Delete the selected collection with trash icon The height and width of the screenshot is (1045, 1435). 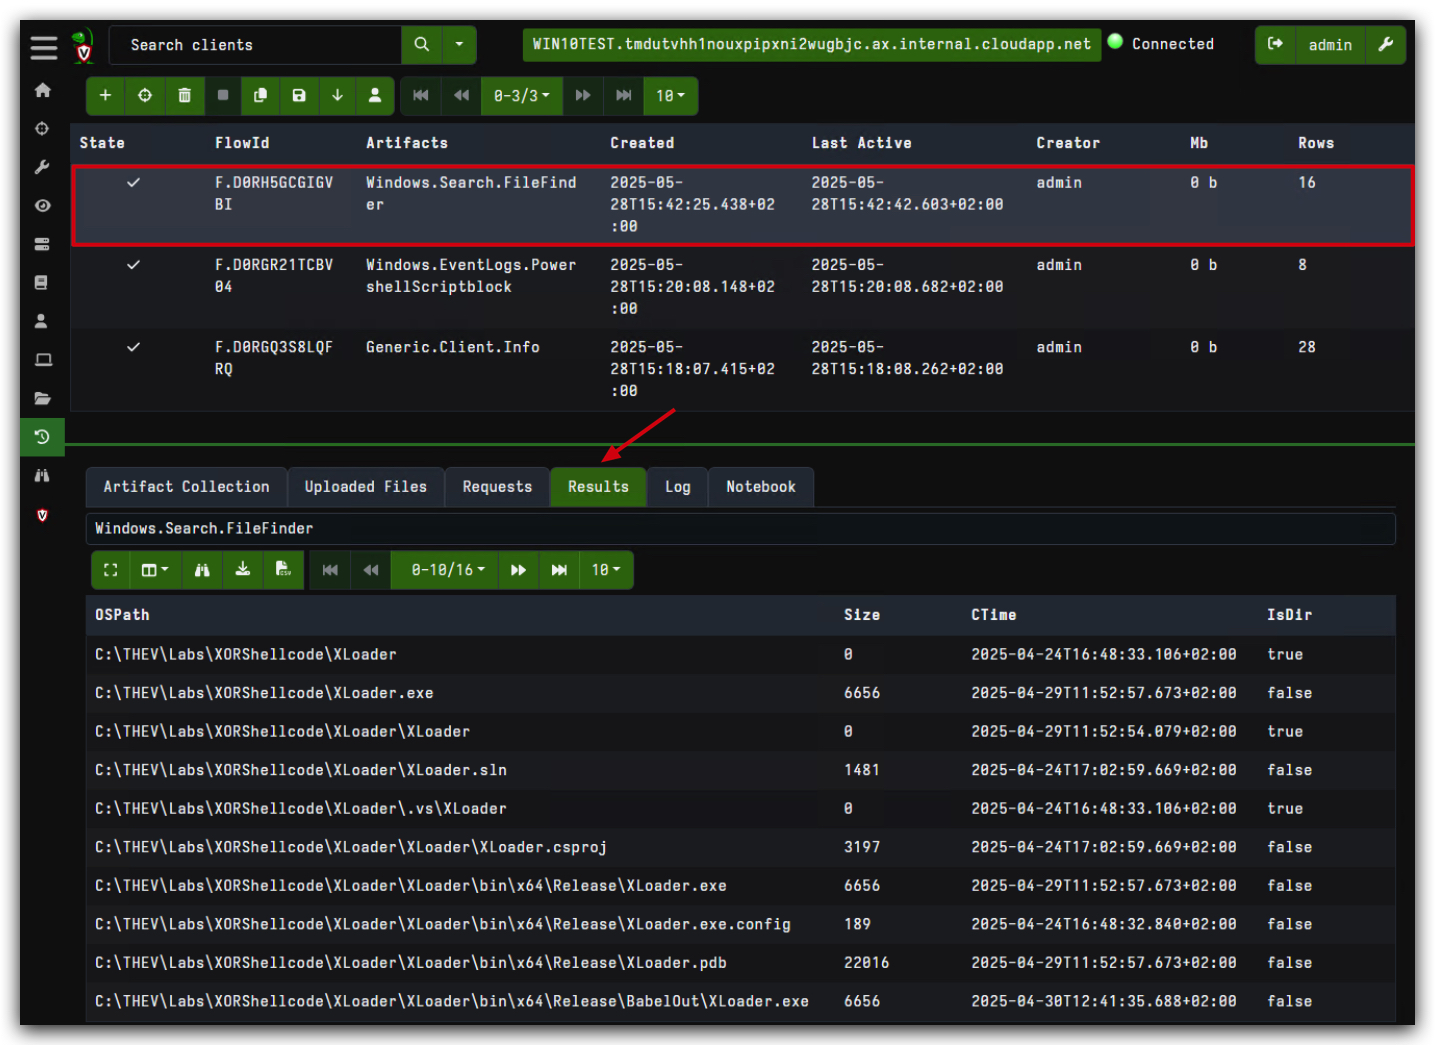pos(184,95)
